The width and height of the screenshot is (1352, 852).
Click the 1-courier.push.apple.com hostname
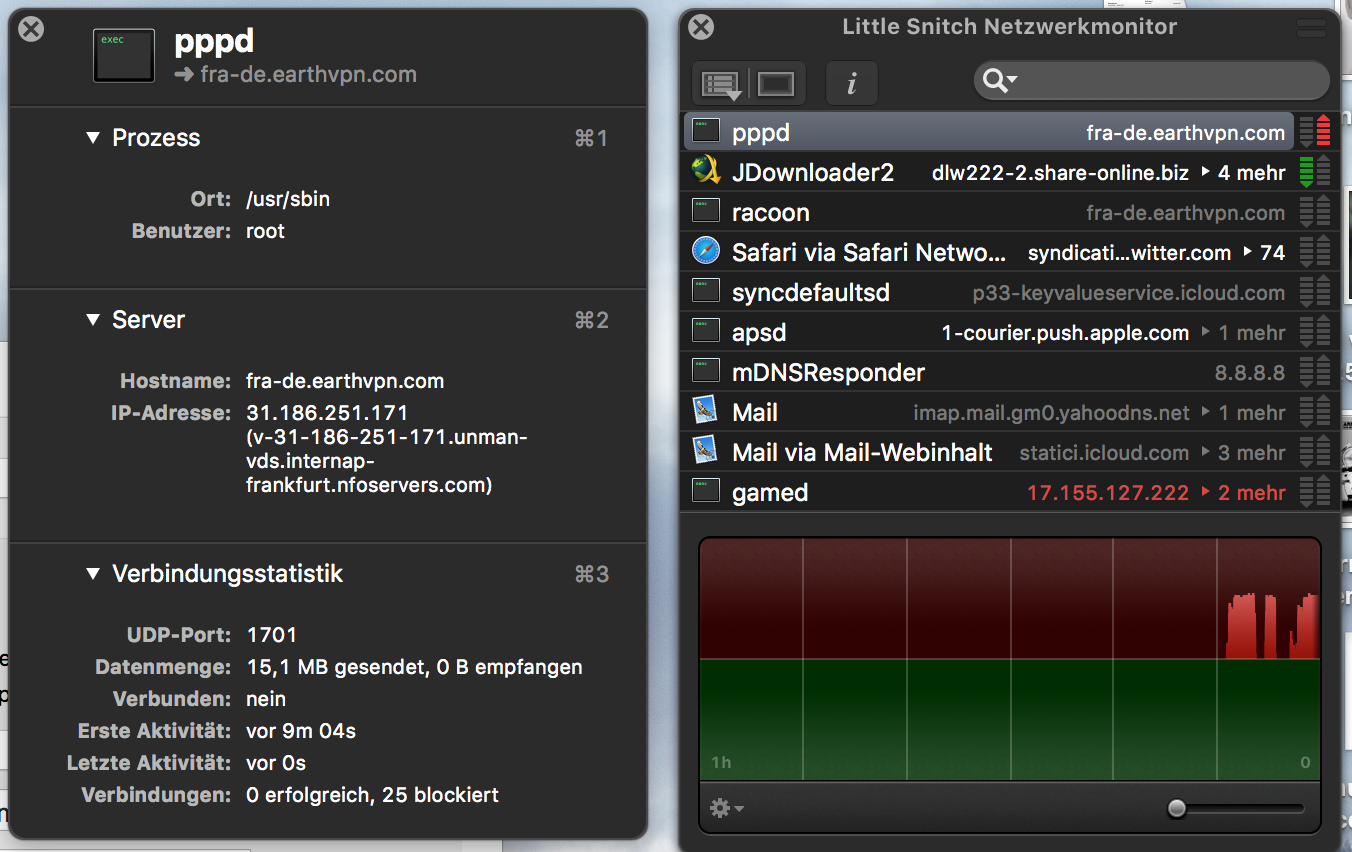1066,333
